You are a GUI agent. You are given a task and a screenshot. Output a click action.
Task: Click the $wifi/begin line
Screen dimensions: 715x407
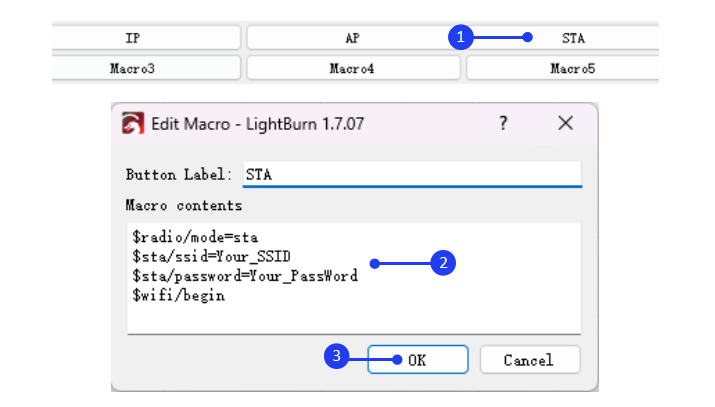(178, 295)
